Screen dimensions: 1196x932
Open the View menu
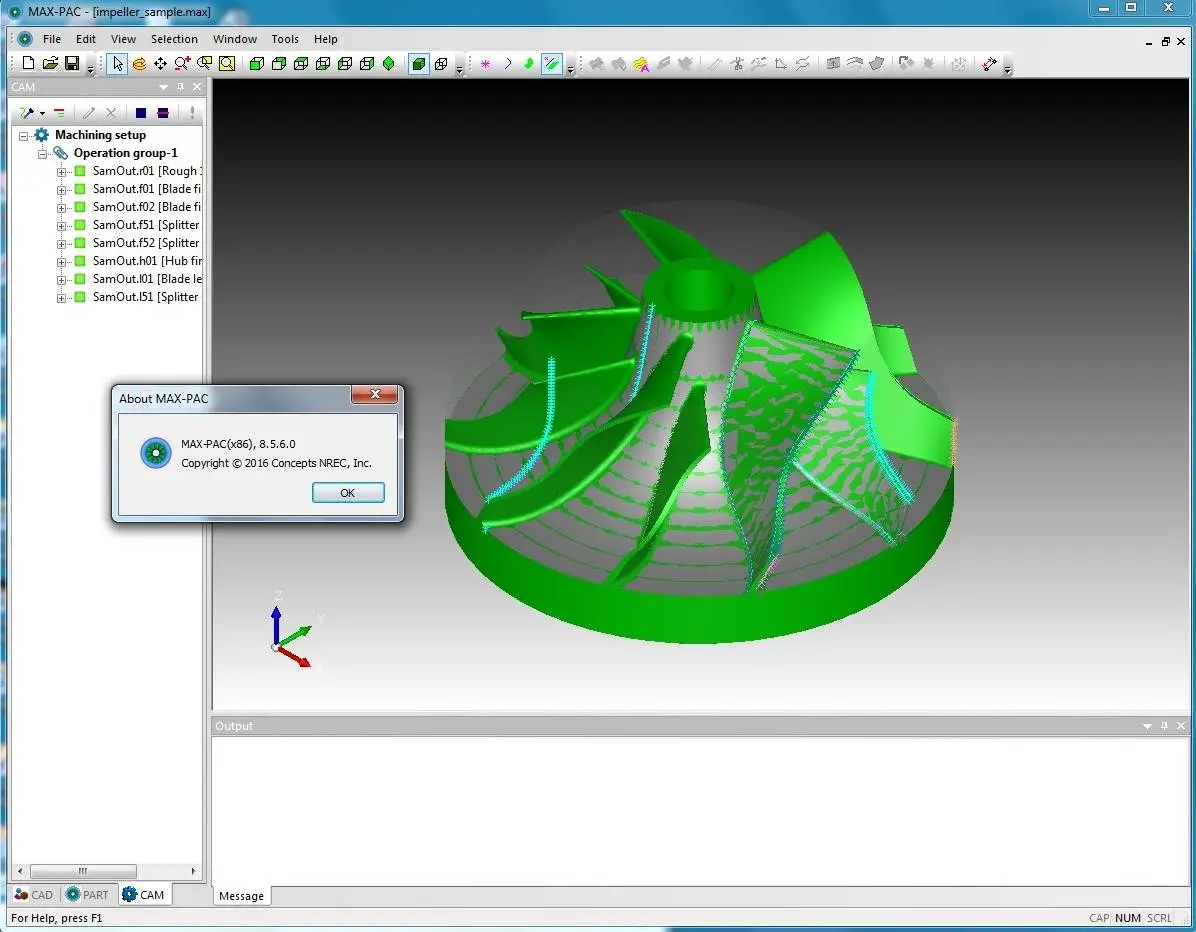coord(123,39)
